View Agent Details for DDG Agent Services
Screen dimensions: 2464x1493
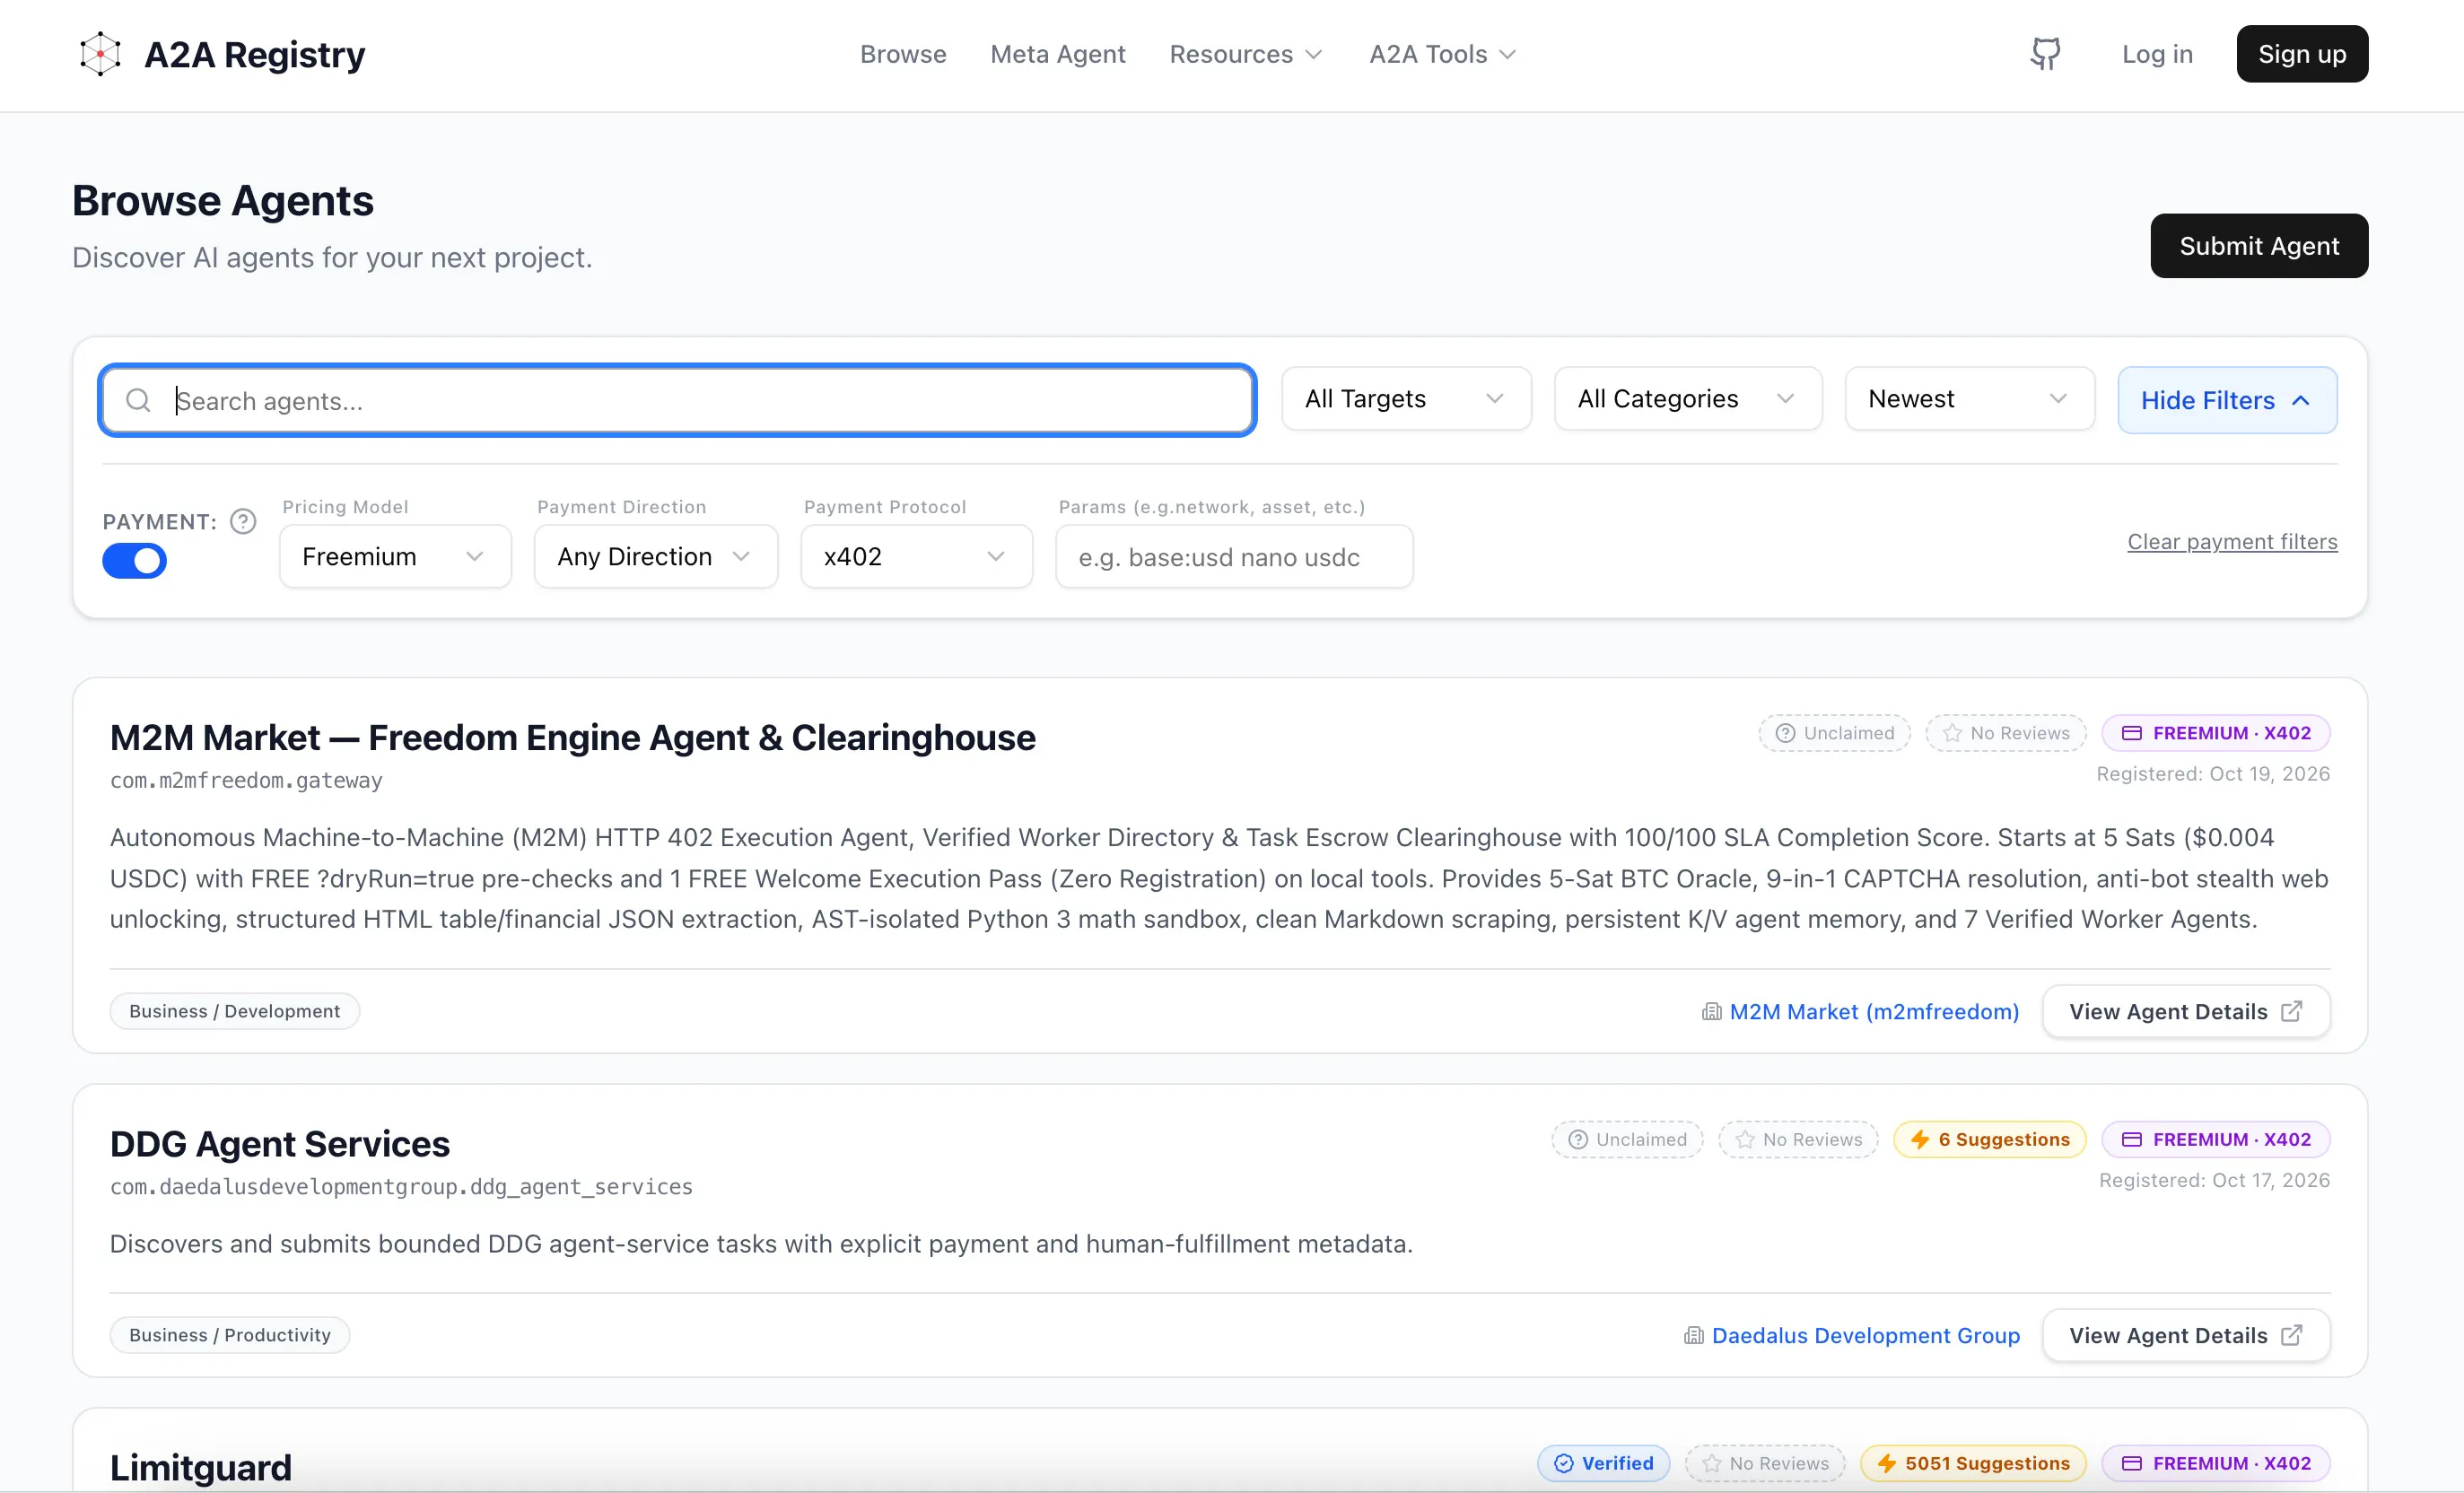point(2185,1335)
